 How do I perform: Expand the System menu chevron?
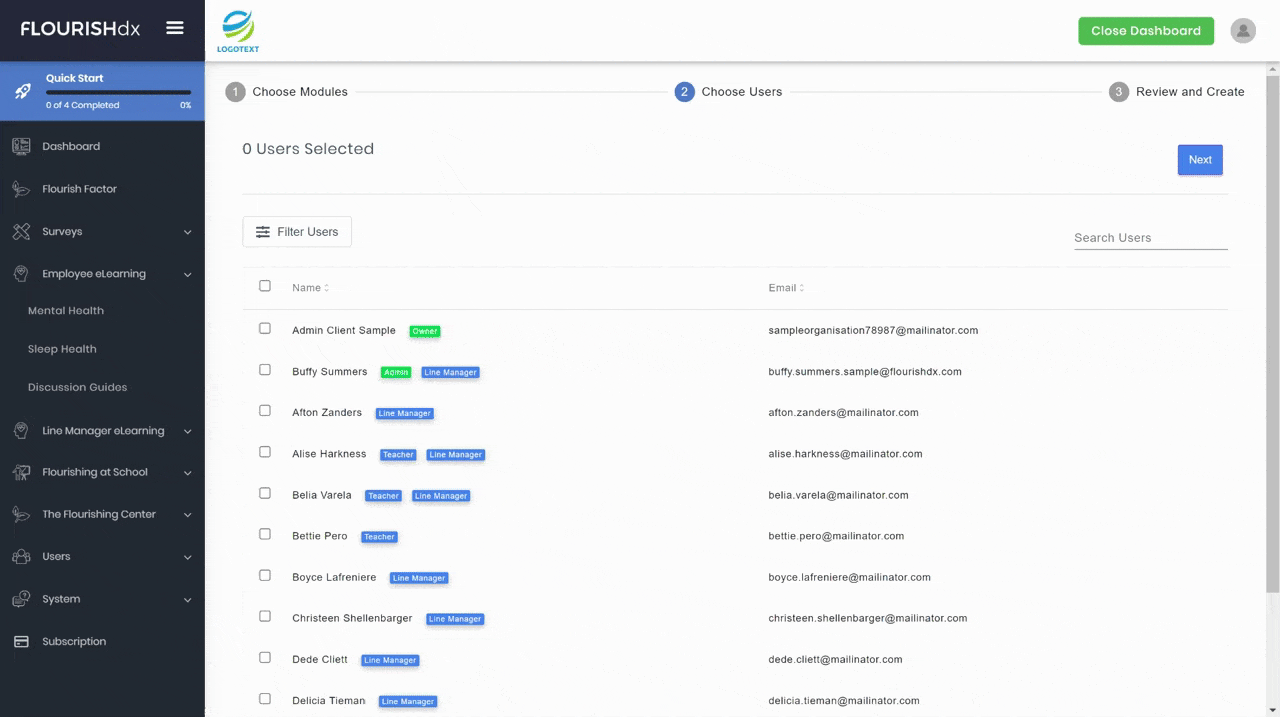pos(187,600)
